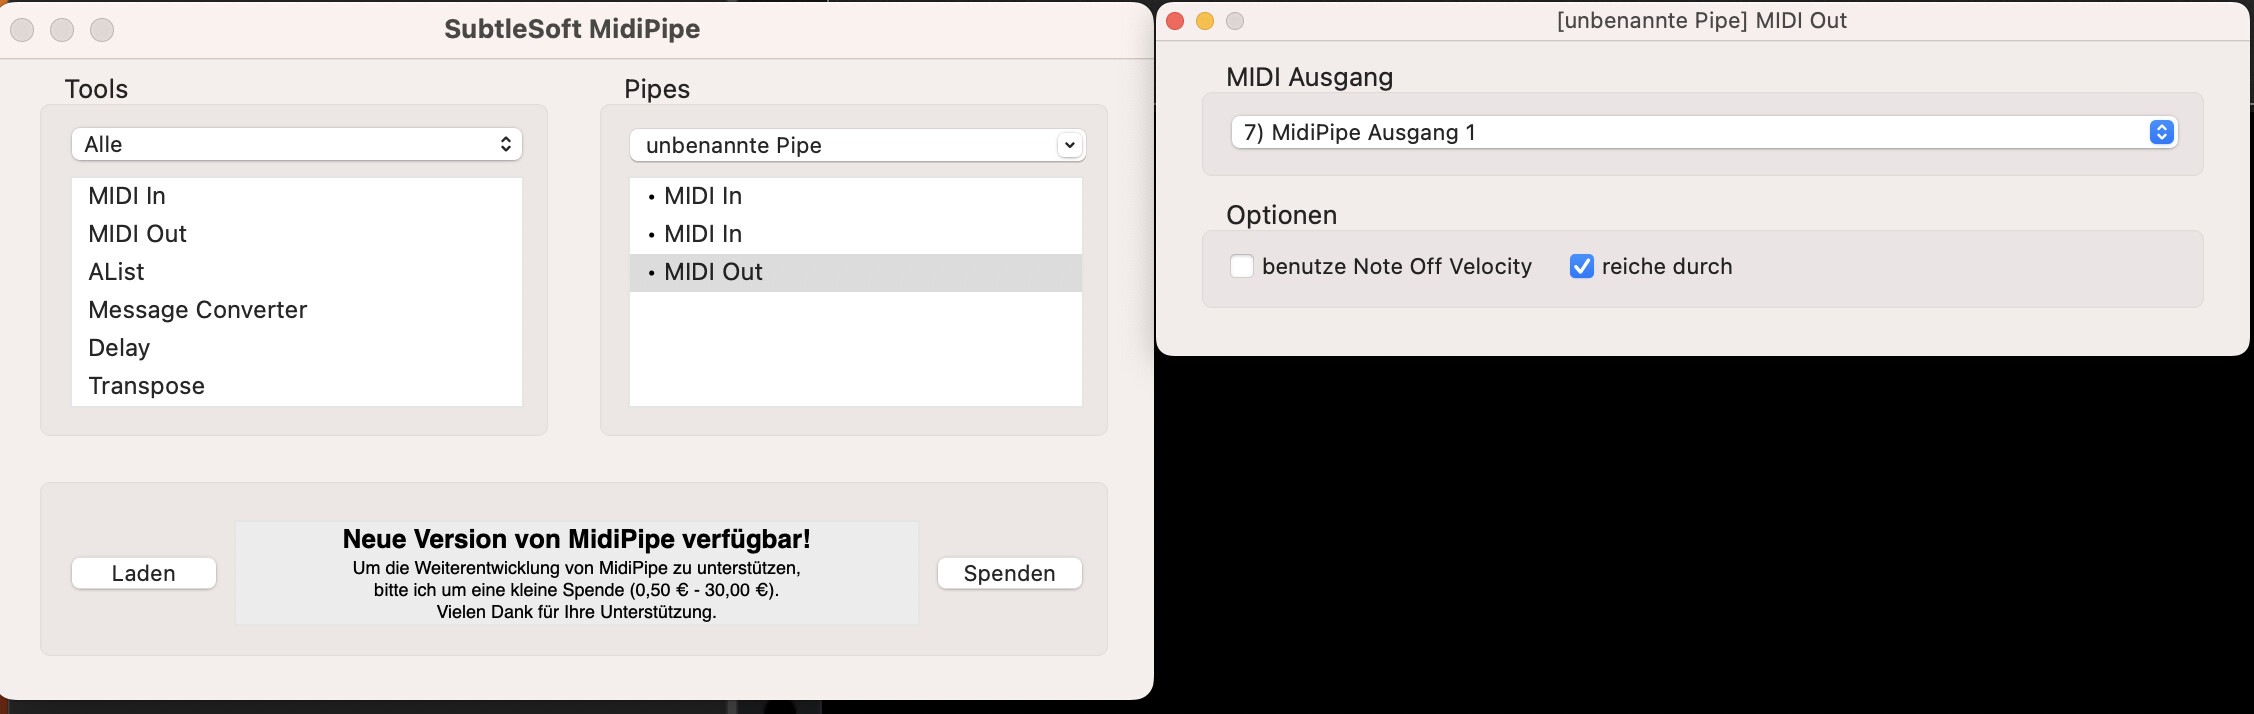This screenshot has width=2254, height=714.
Task: Click the Neue Version verfügbar notice
Action: 577,573
